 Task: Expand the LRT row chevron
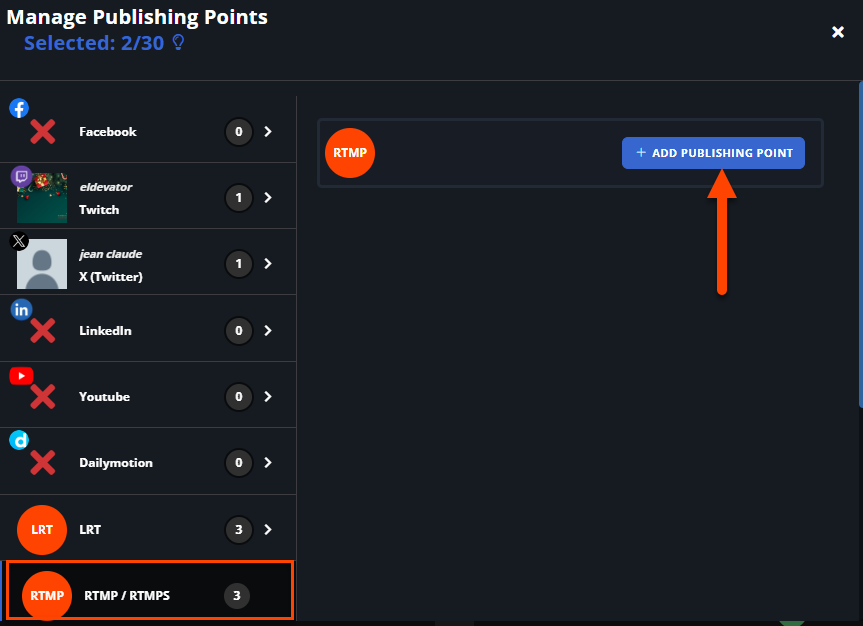[x=268, y=530]
